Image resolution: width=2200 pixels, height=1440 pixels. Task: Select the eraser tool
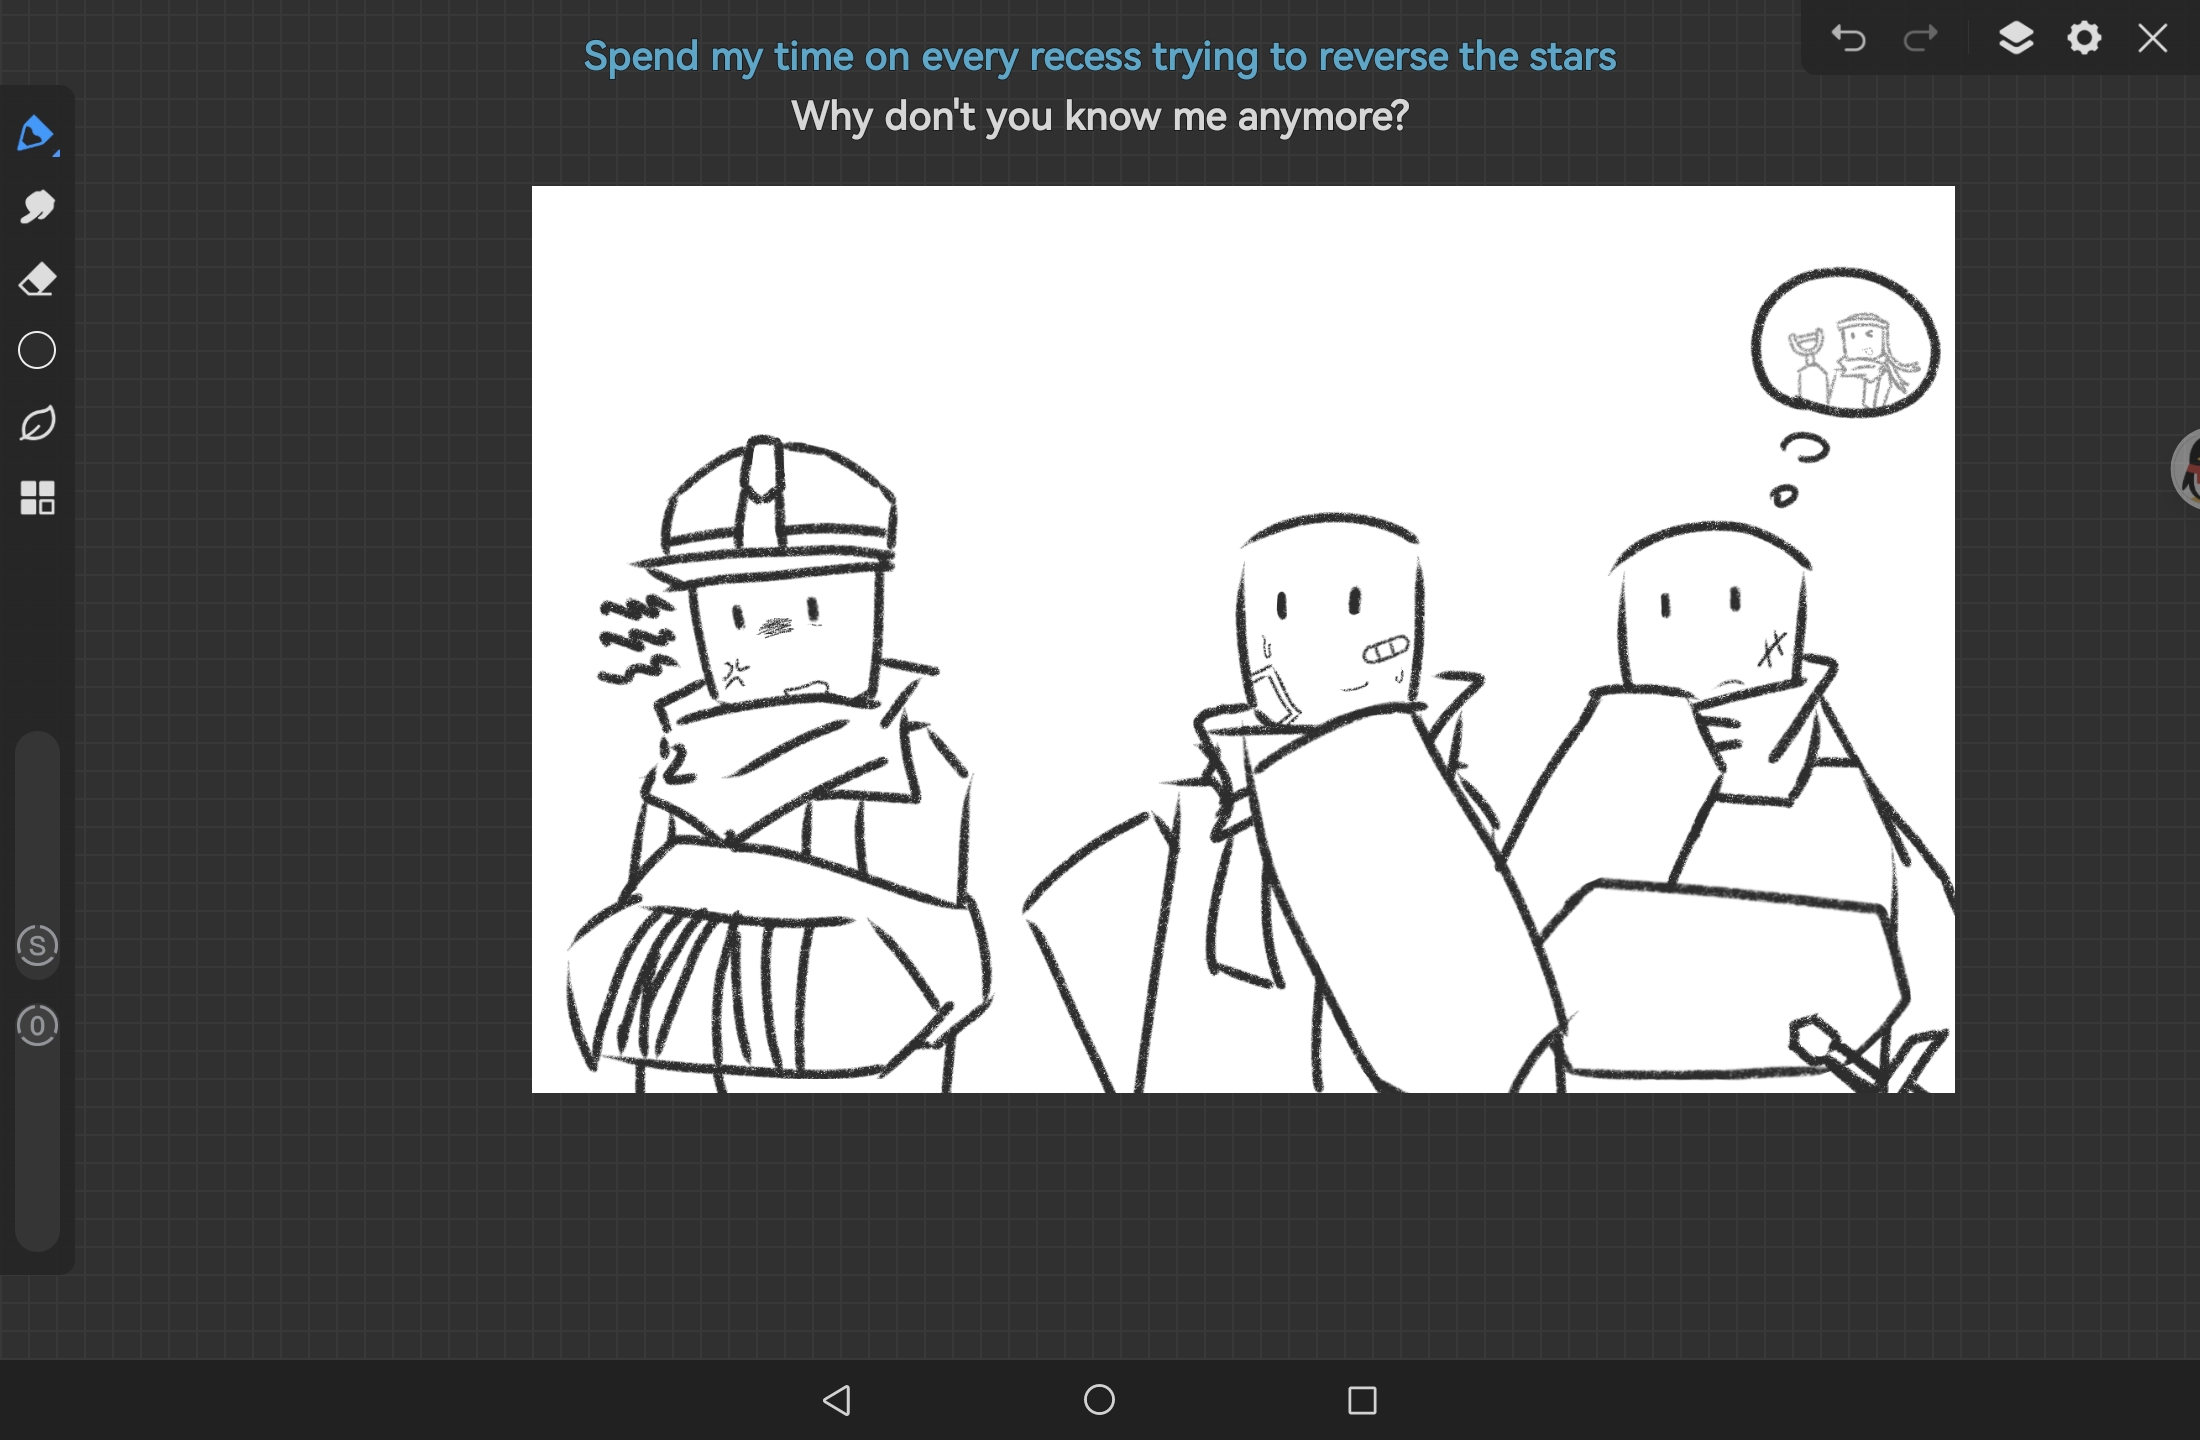tap(37, 279)
